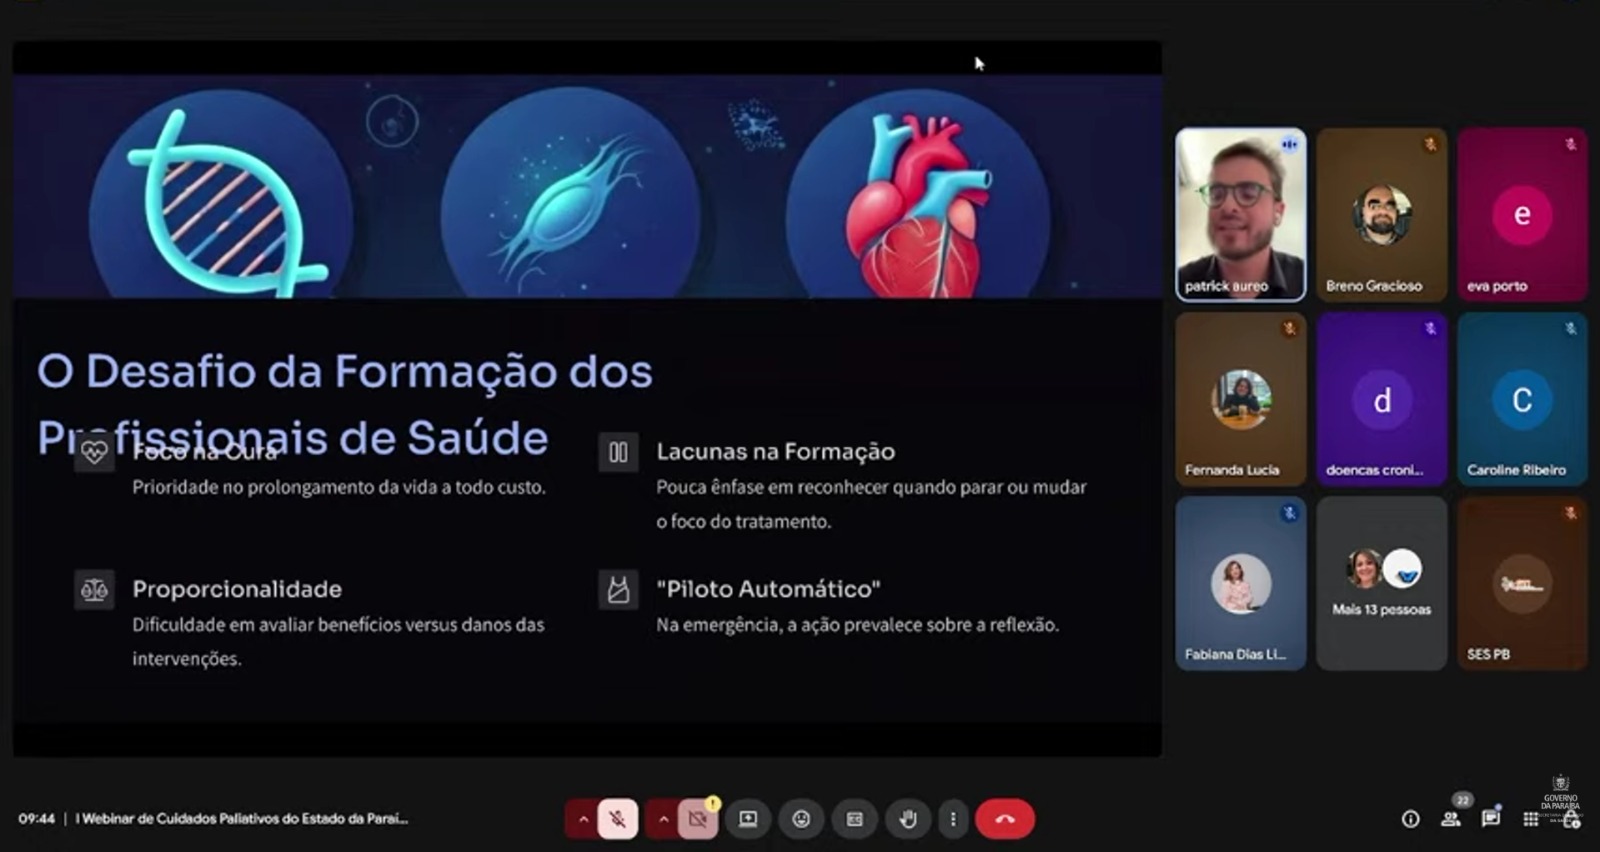Open the activities grid icon
Screen dimensions: 1600x852
[x=1530, y=819]
